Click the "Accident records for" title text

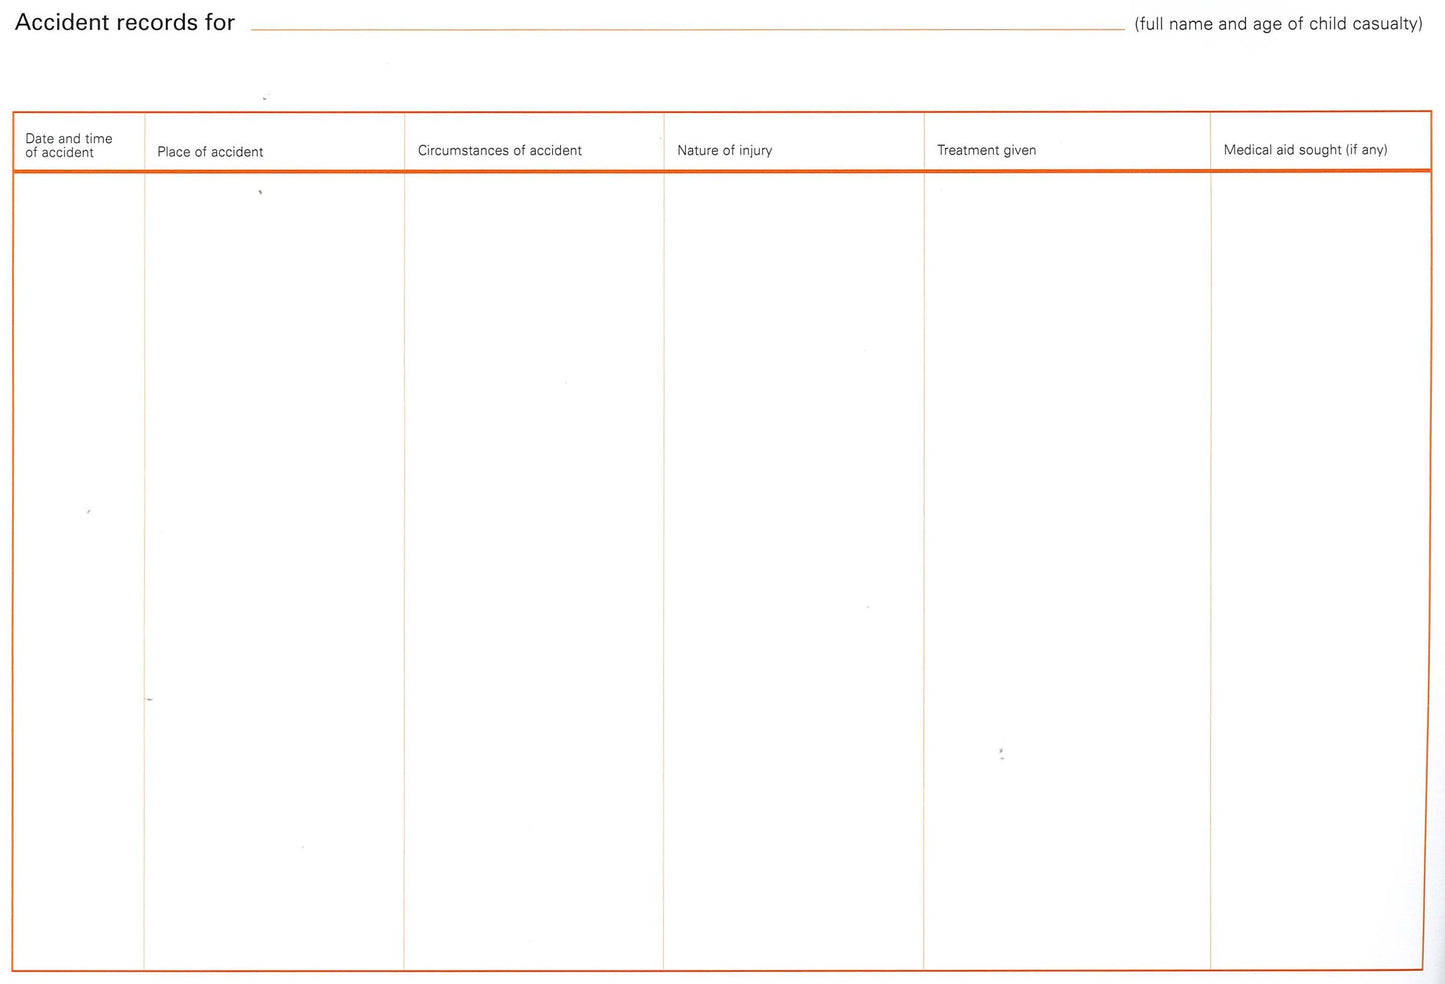click(125, 22)
